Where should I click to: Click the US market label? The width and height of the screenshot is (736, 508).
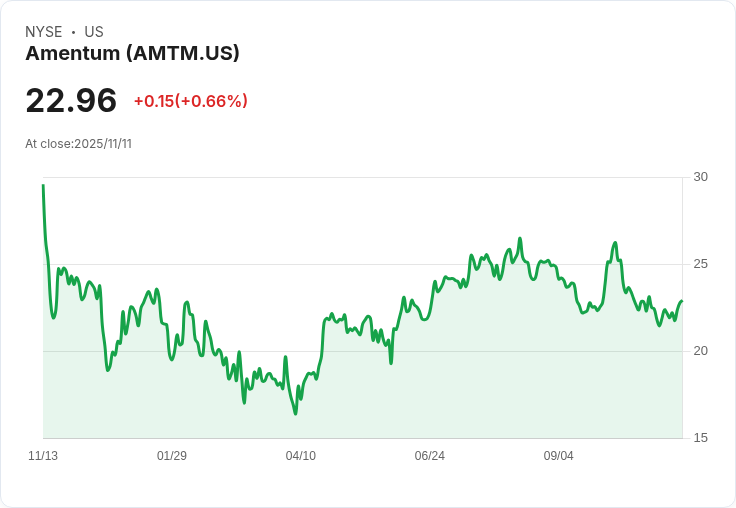click(x=94, y=32)
